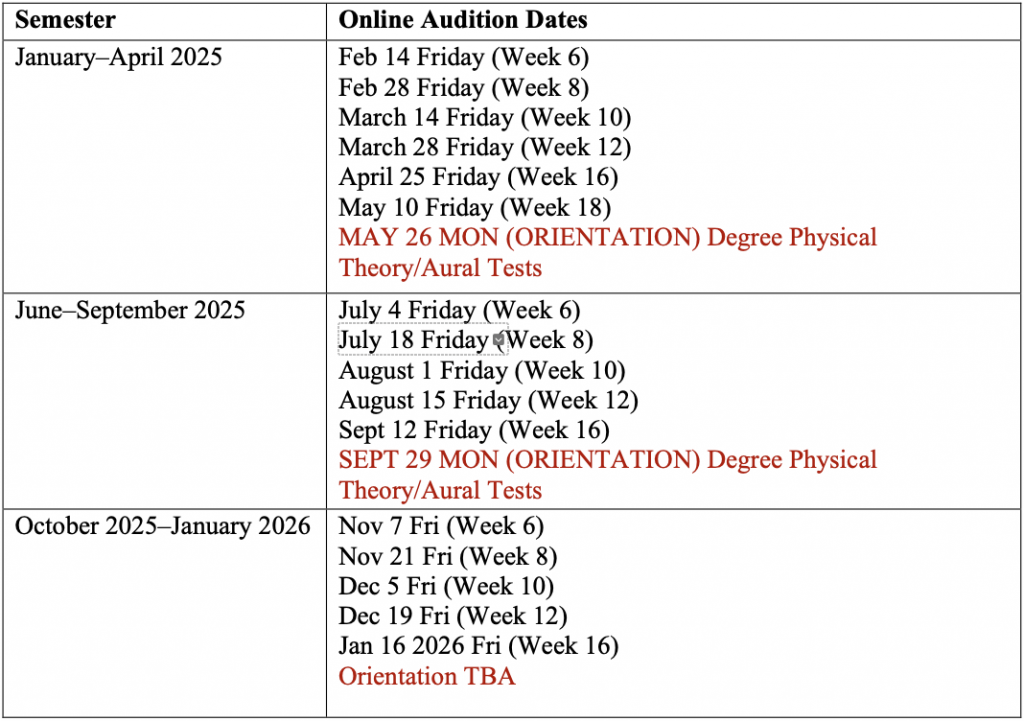Click the July 4 Friday (Week 6) line
The image size is (1024, 721).
(459, 310)
